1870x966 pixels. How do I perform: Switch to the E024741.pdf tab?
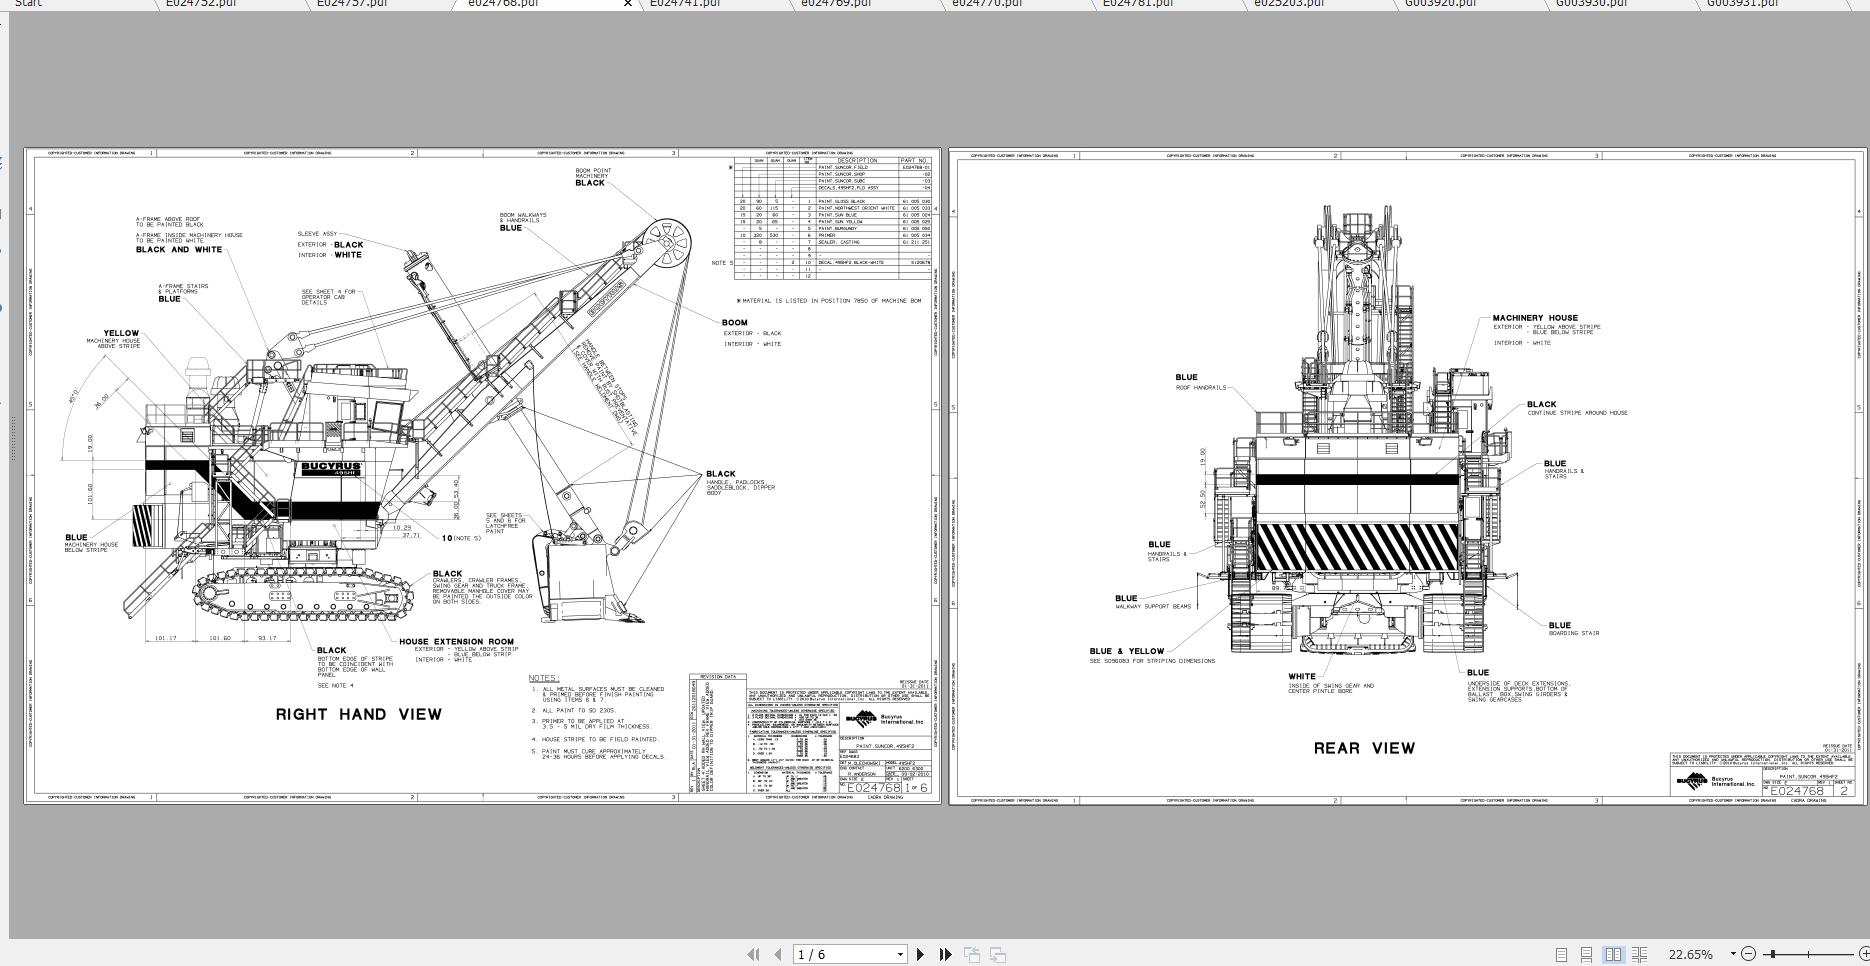(685, 4)
